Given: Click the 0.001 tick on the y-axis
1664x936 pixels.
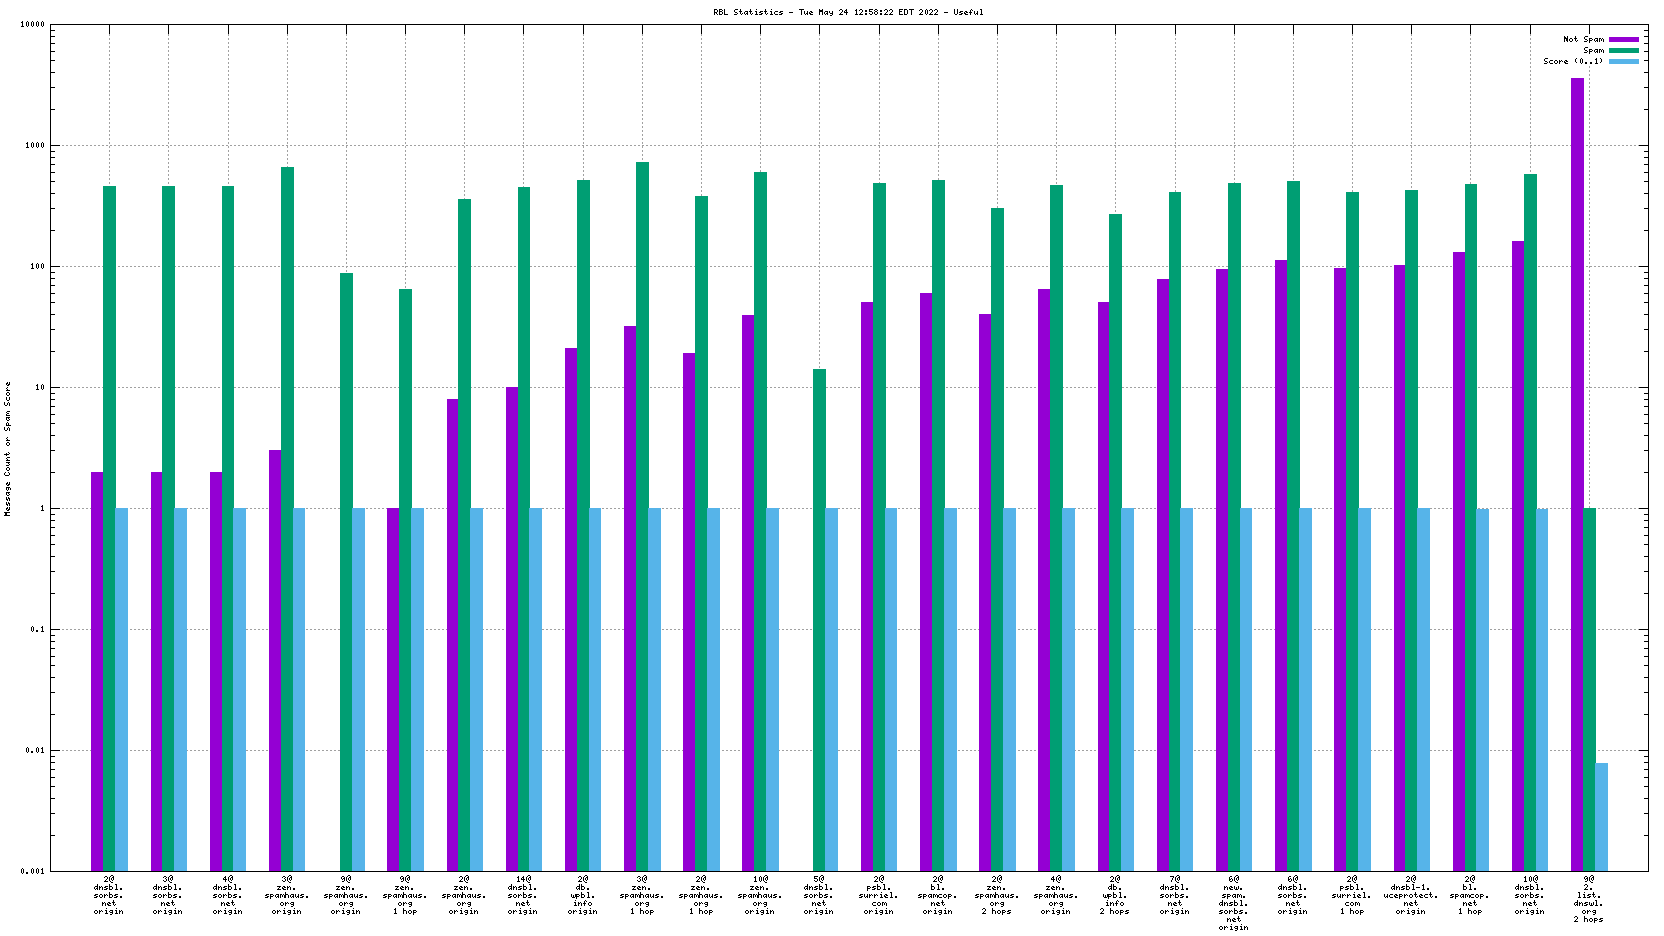Looking at the screenshot, I should coord(33,871).
